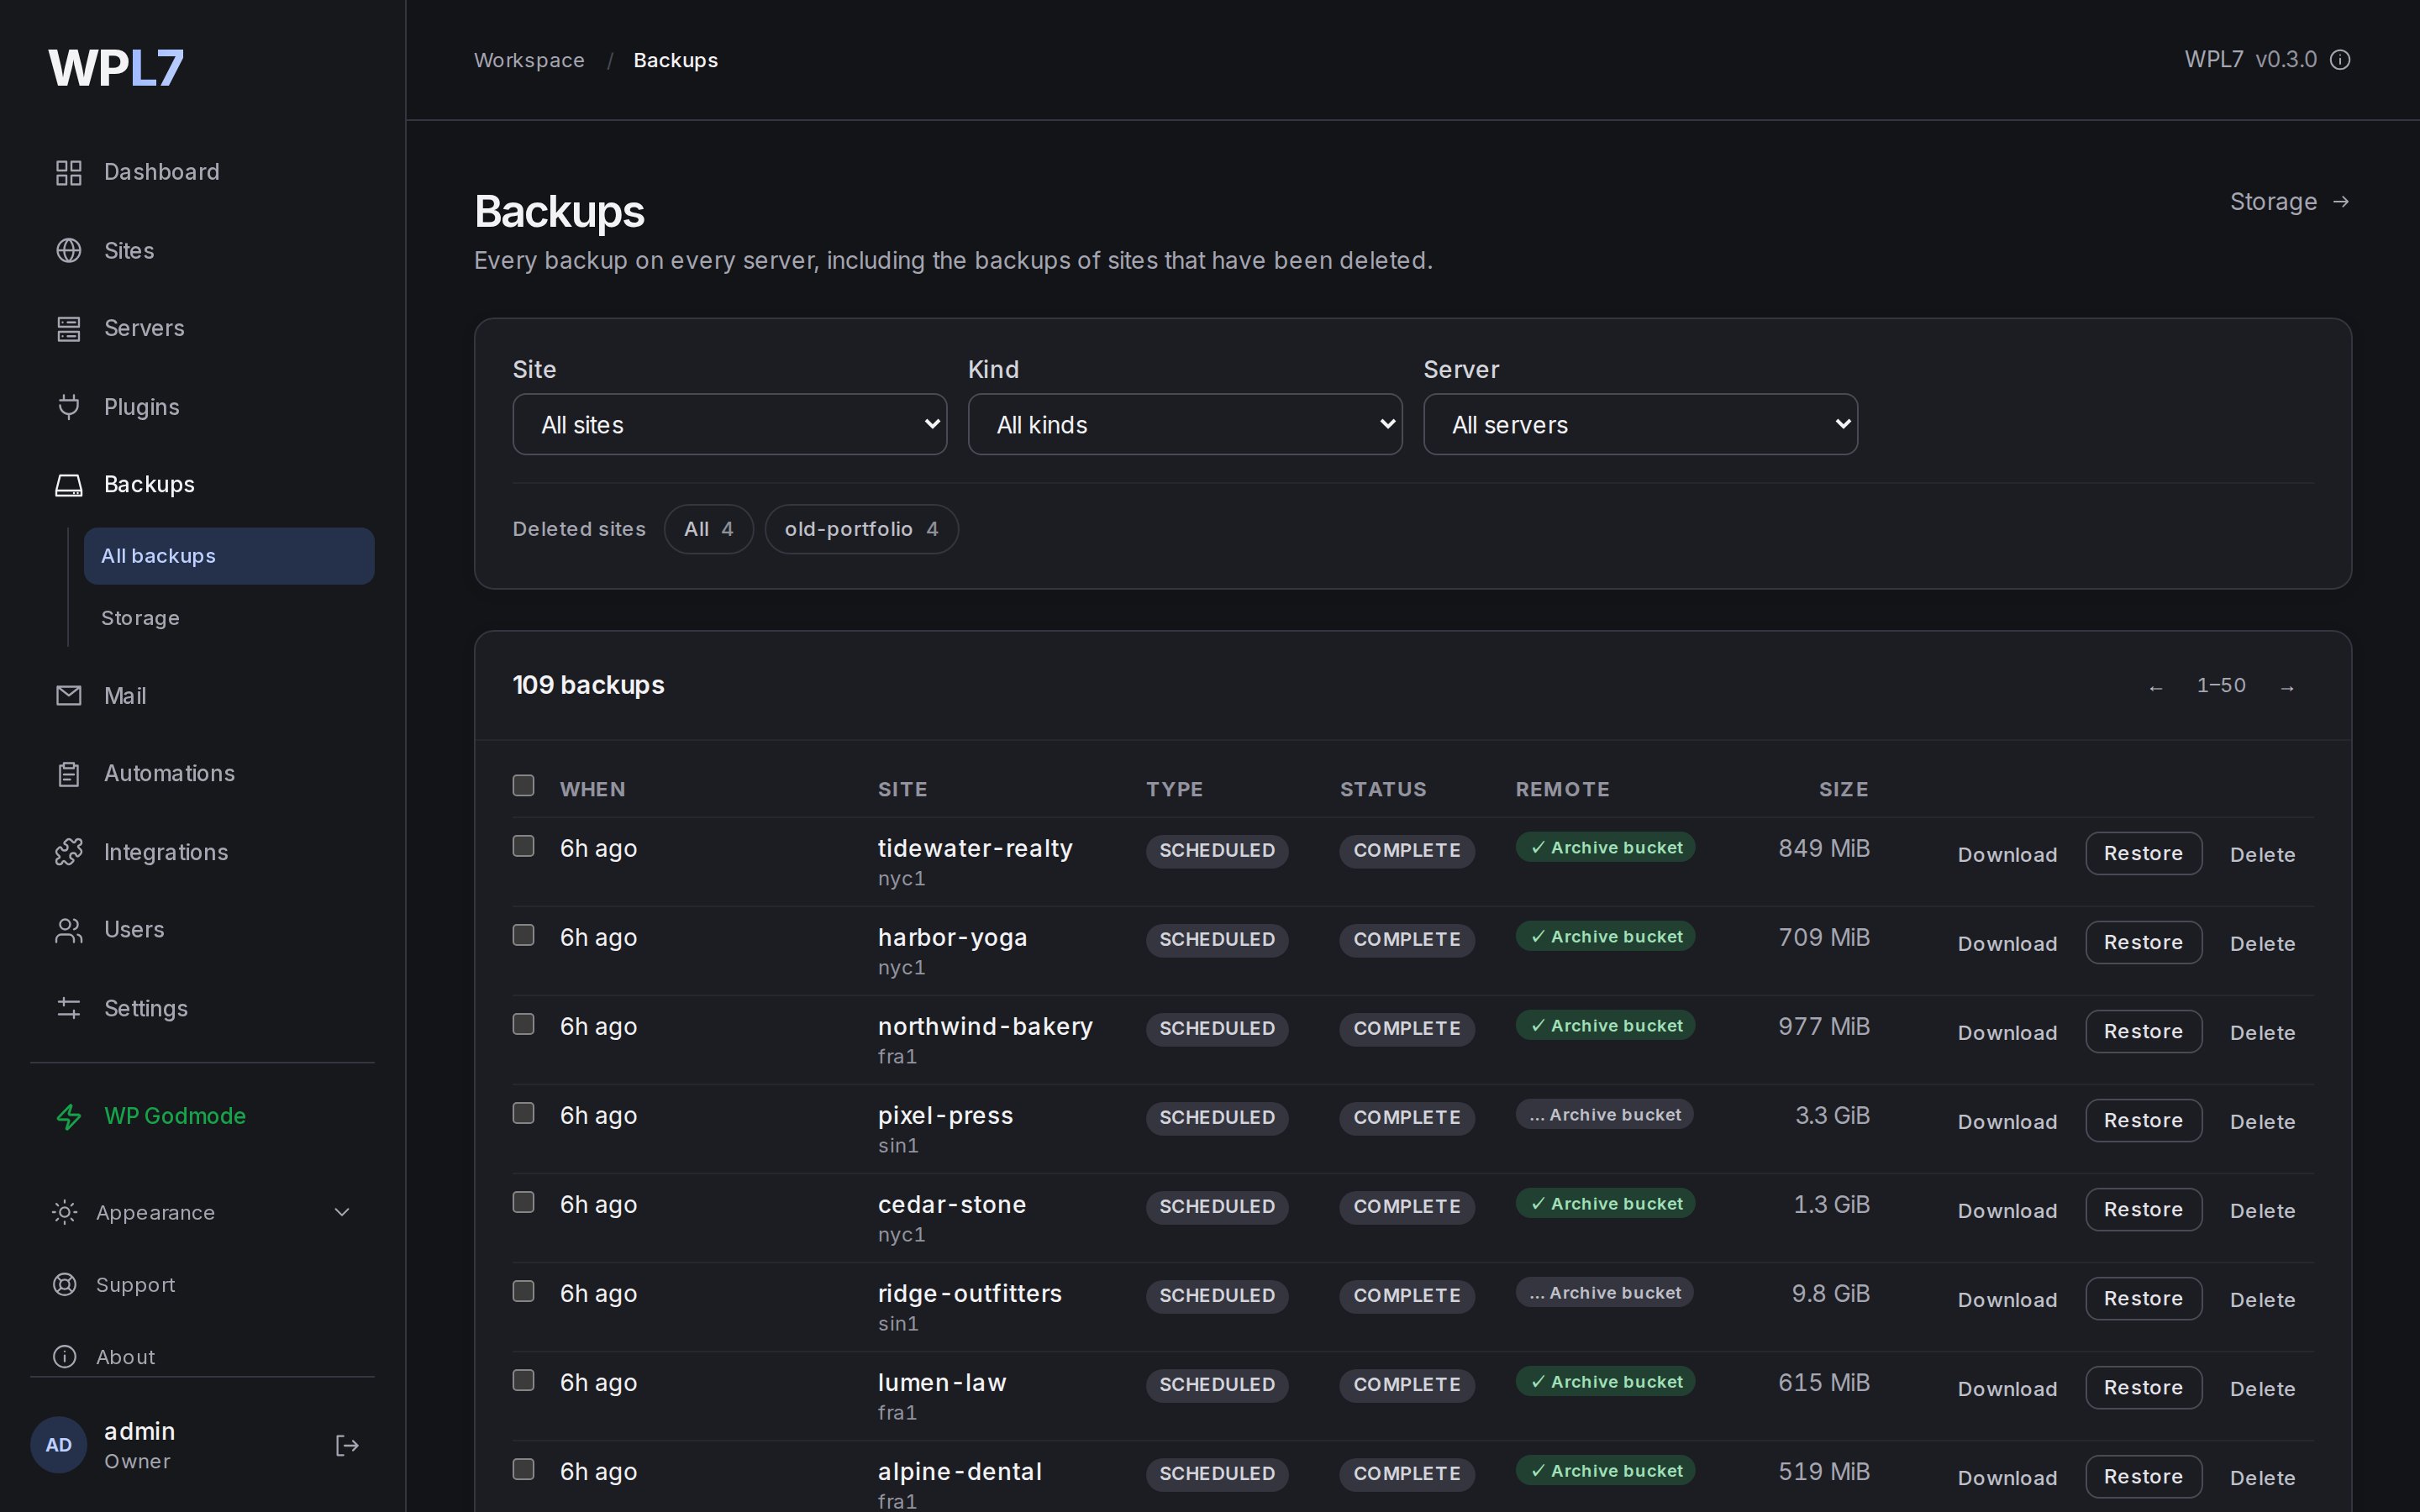Click the Sites globe icon
2420x1512 pixels.
(68, 250)
